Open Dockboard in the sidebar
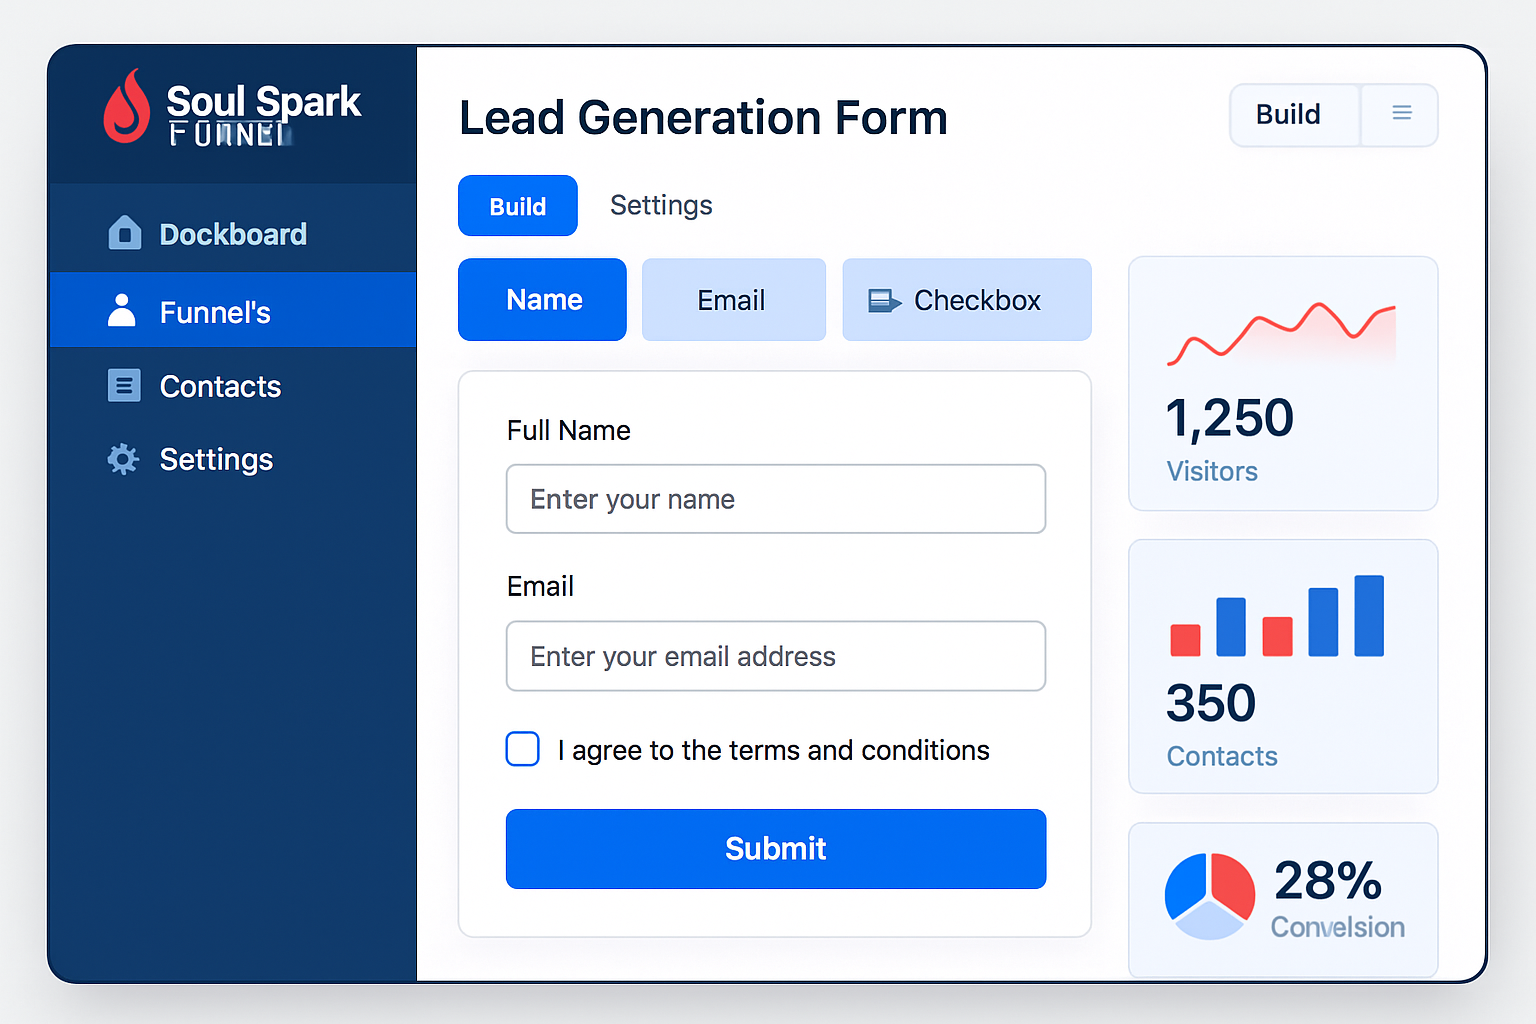Screen dimensions: 1536x1024 (232, 234)
